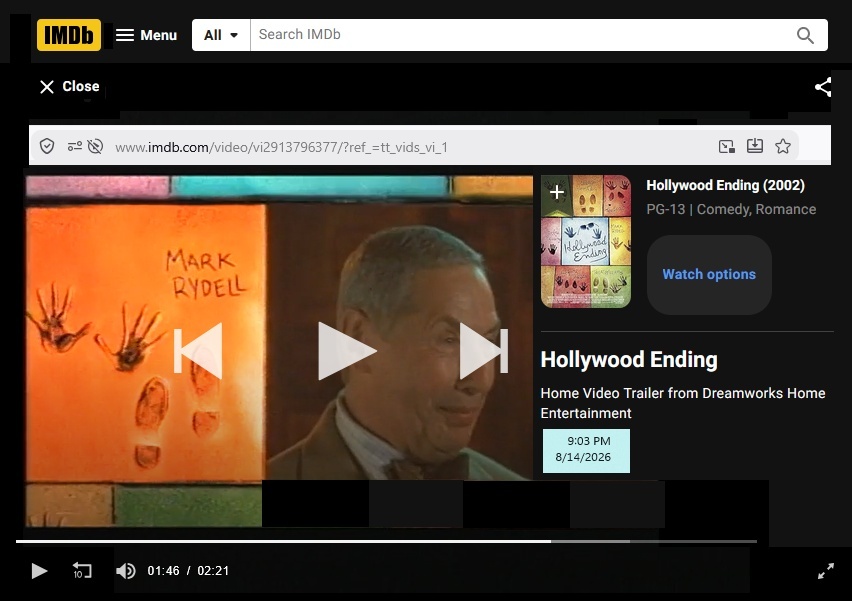Click the 9:03 PM date stamp

coord(586,450)
